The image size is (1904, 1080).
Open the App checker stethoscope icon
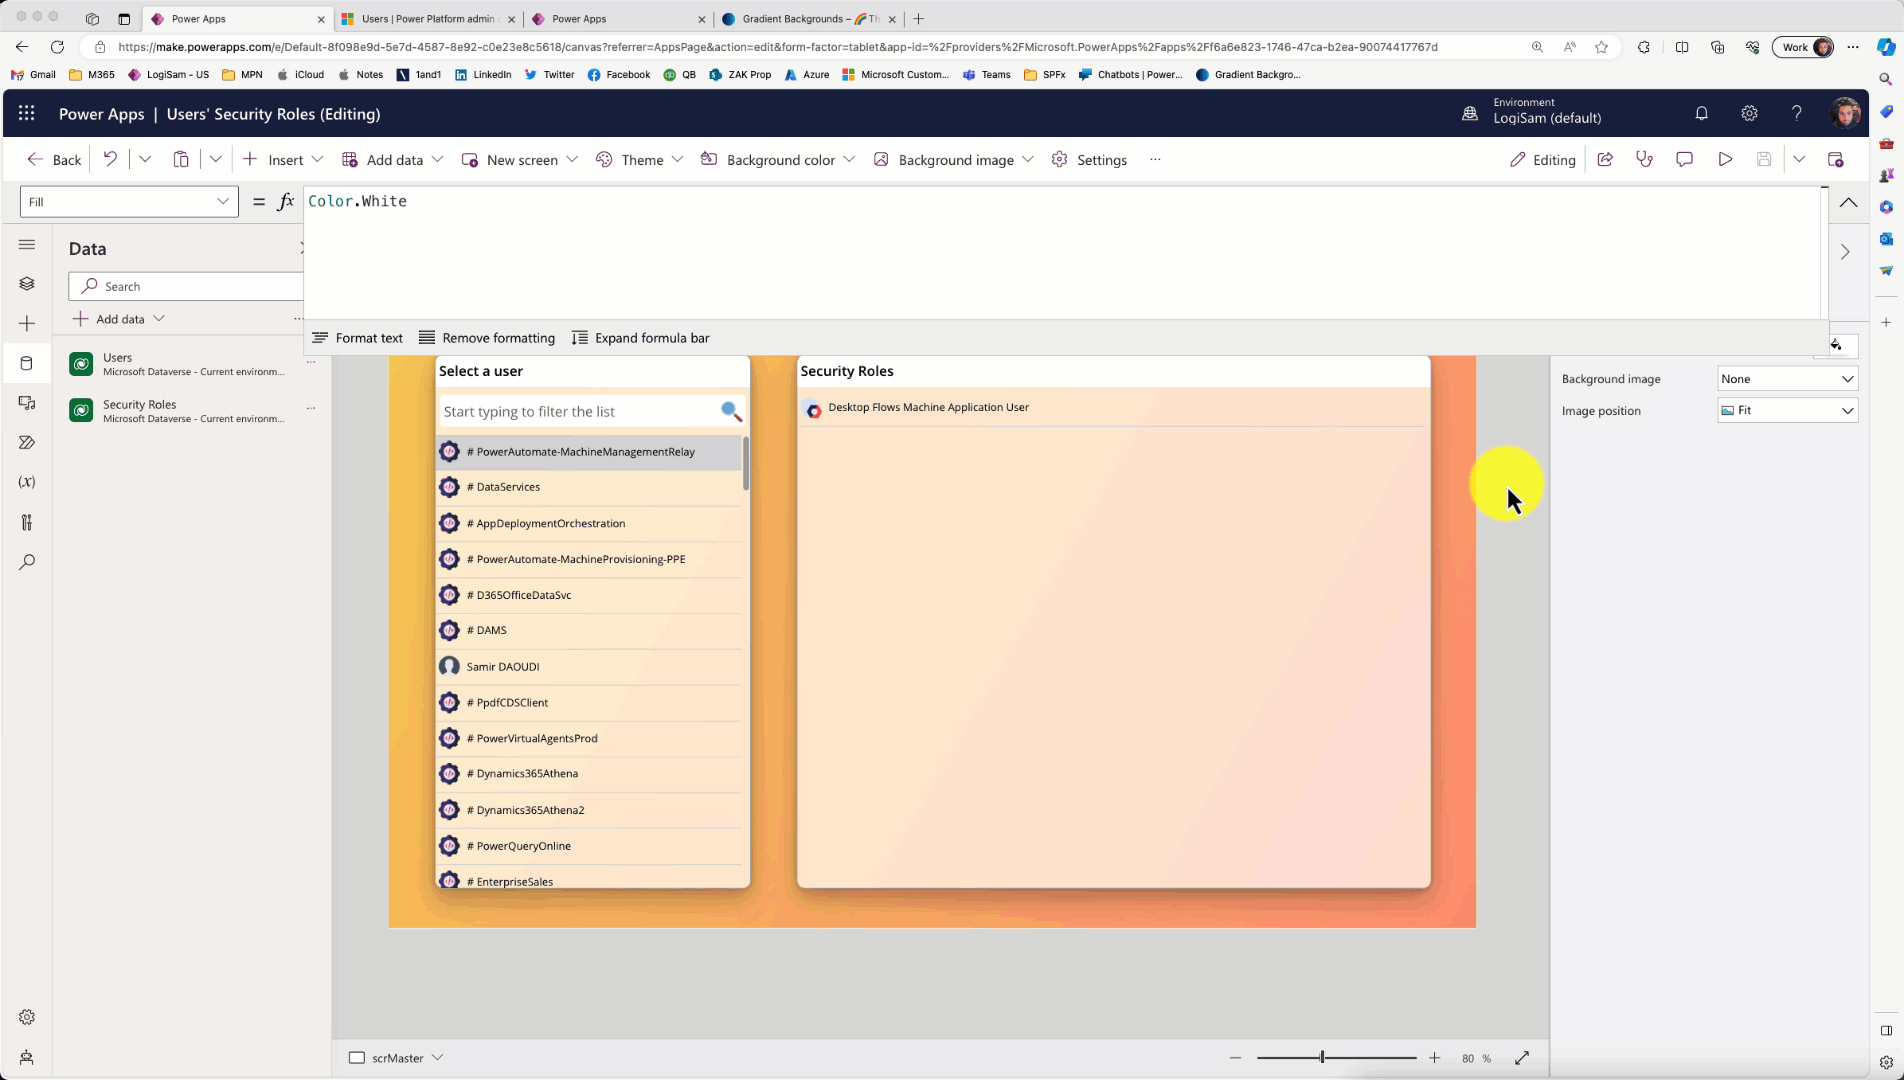coord(1645,159)
